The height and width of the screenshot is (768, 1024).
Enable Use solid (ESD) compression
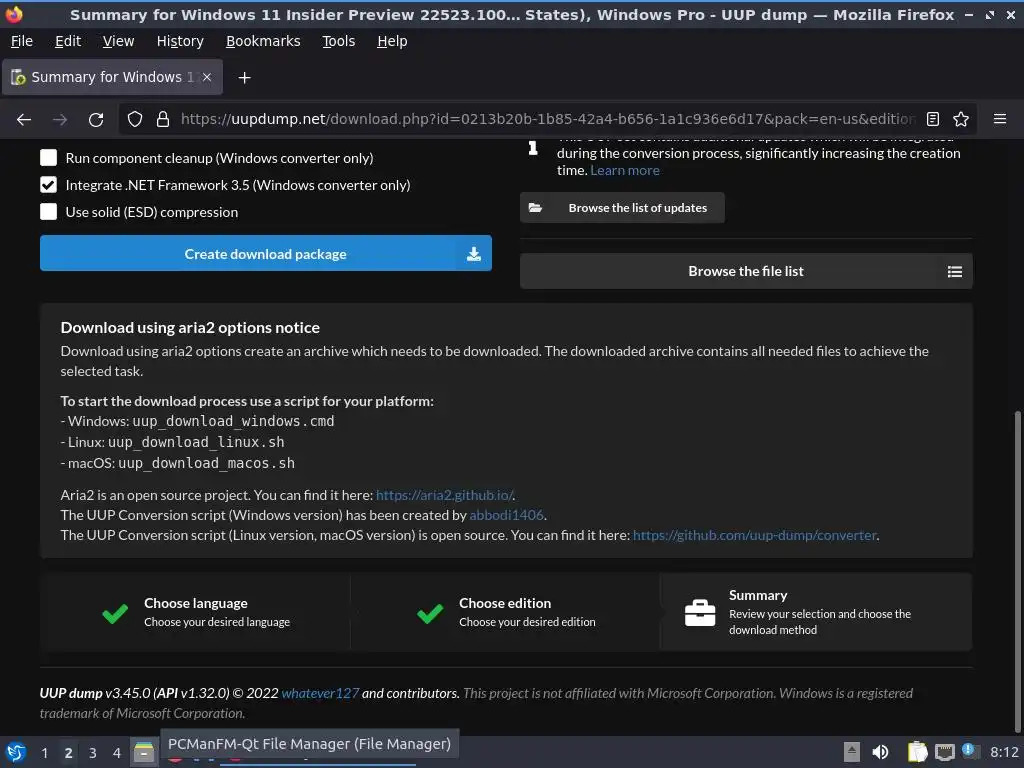tap(48, 212)
